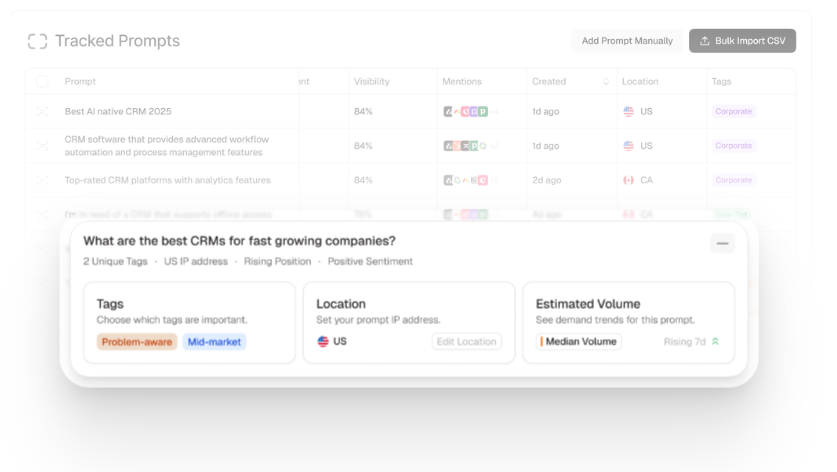Click Bulk Import CSV button
The width and height of the screenshot is (837, 472).
pos(742,41)
